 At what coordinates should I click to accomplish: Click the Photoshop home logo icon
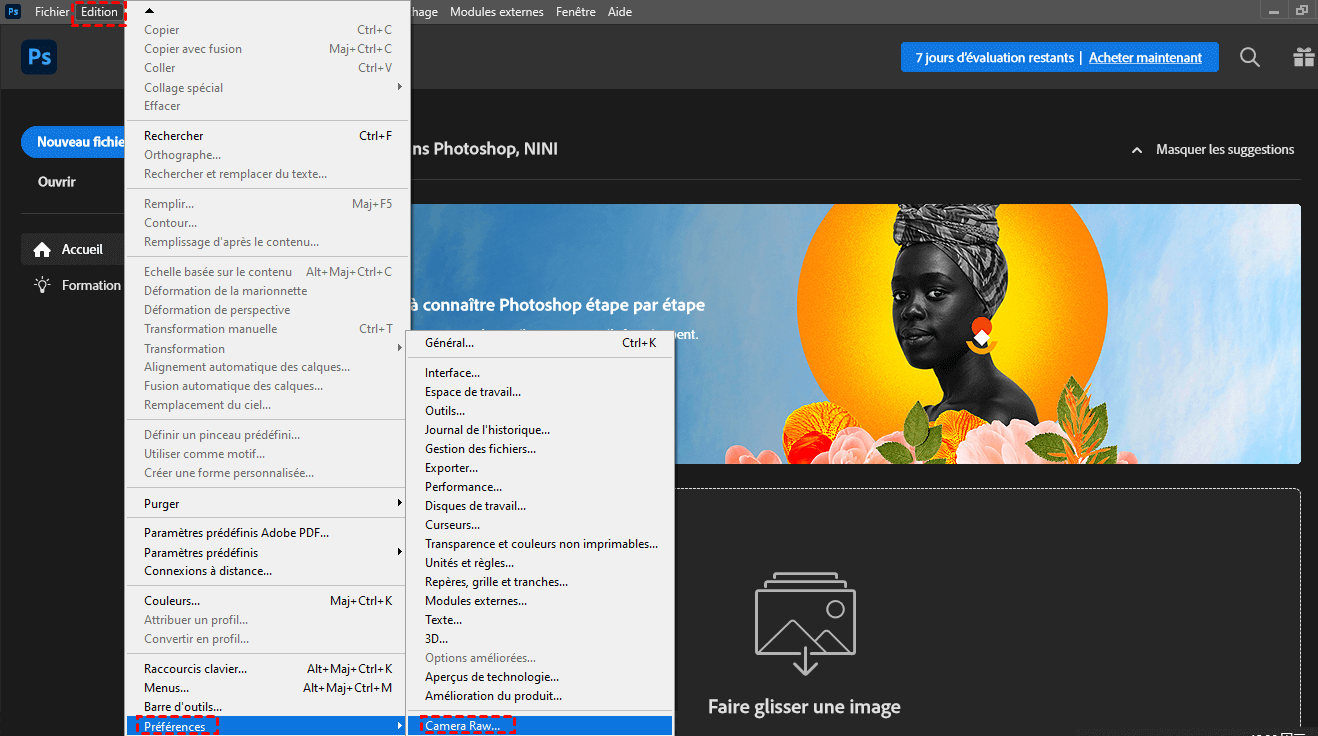coord(39,58)
